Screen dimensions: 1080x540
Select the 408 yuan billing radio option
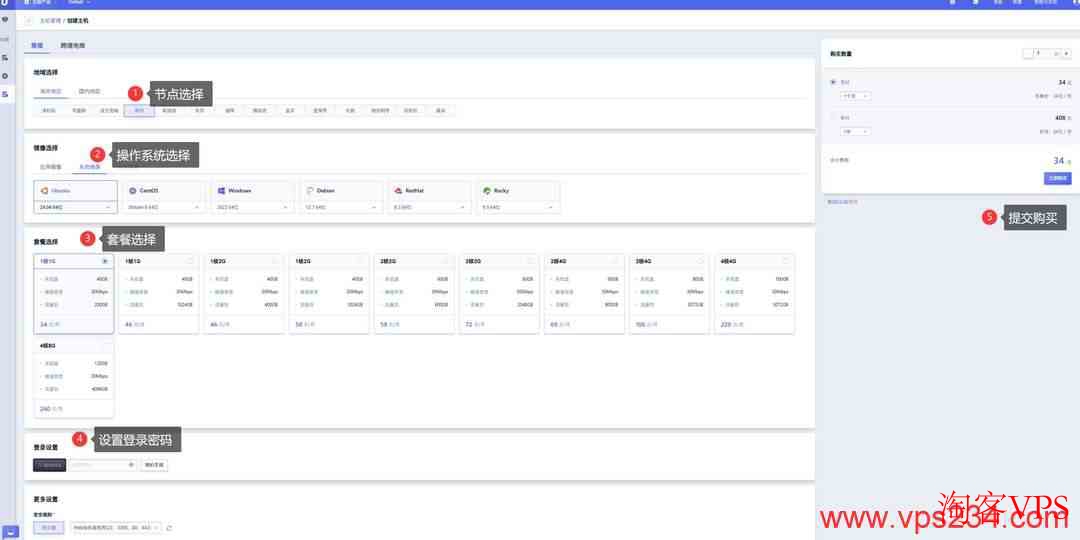834,117
